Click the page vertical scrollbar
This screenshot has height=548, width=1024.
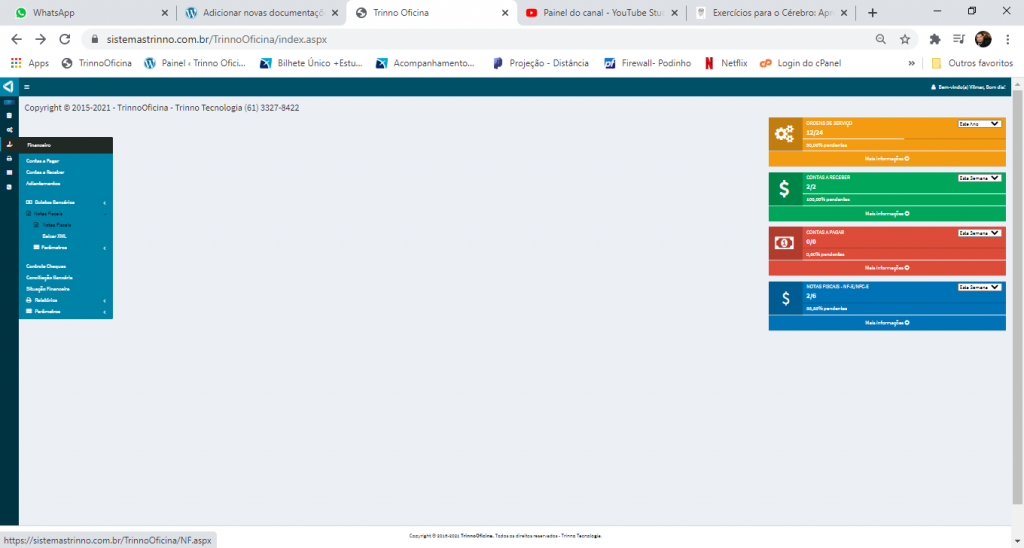pos(1017,297)
